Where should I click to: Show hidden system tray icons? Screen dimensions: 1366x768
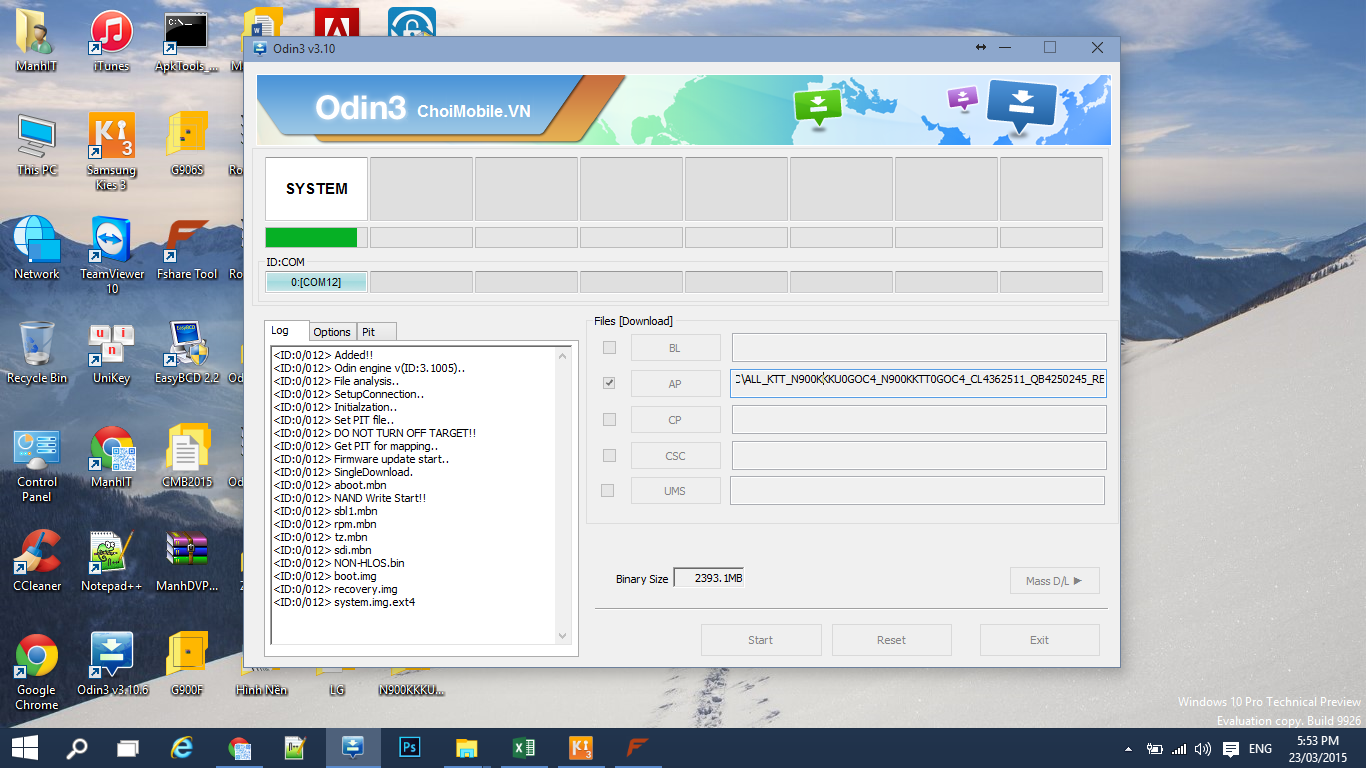pos(1129,748)
